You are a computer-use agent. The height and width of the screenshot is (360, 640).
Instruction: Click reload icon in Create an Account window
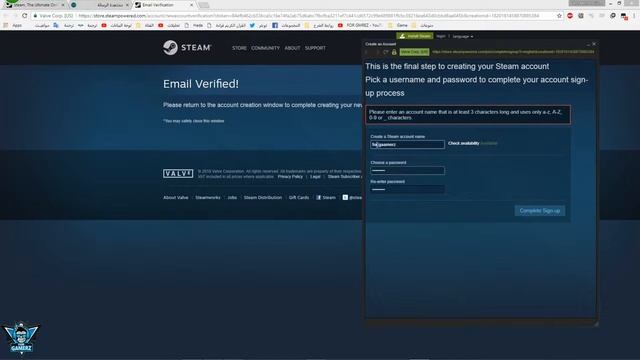385,52
